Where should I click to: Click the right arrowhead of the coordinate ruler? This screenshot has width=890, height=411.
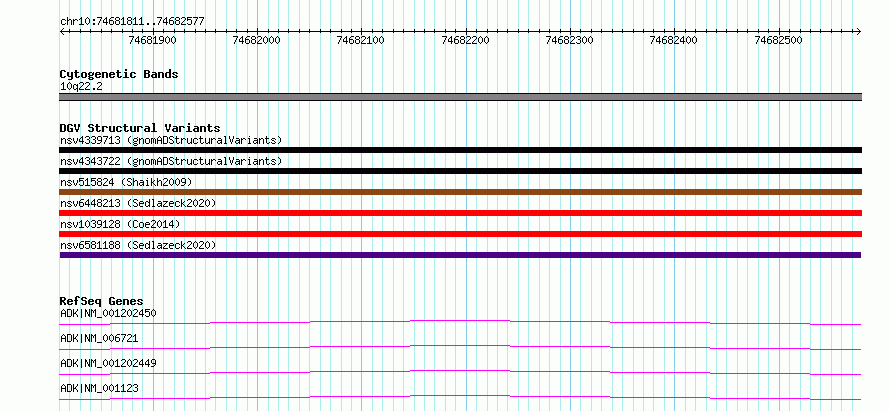(859, 31)
